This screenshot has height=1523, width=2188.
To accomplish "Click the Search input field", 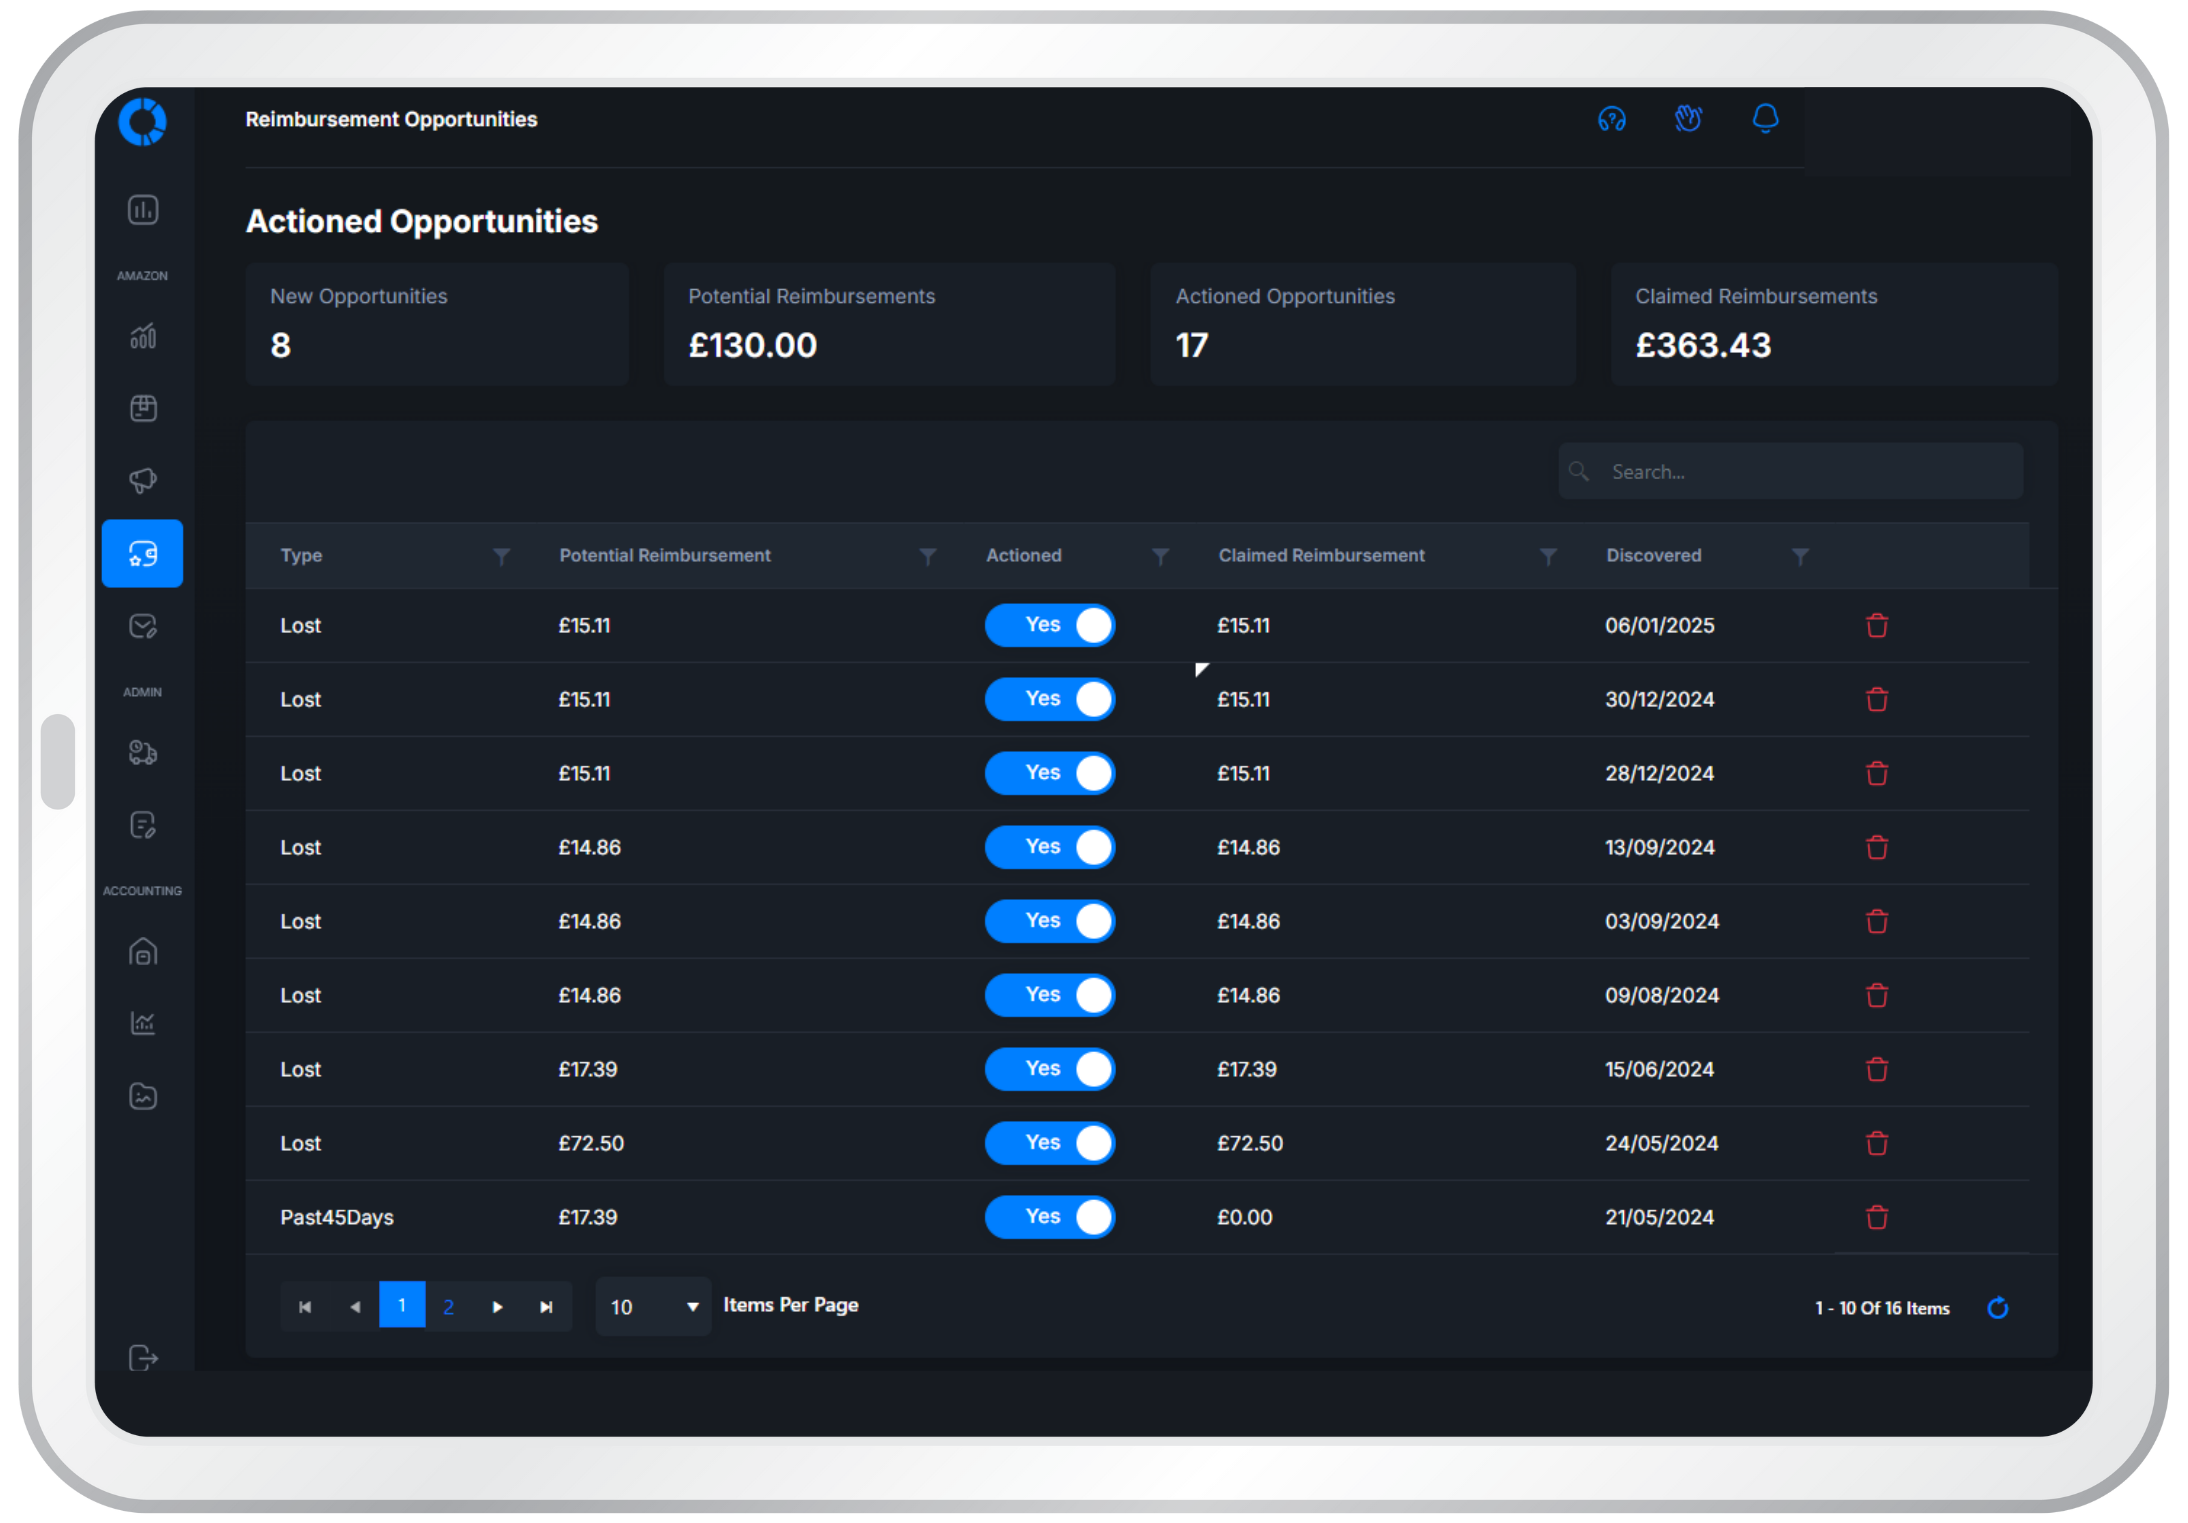I will [1790, 472].
